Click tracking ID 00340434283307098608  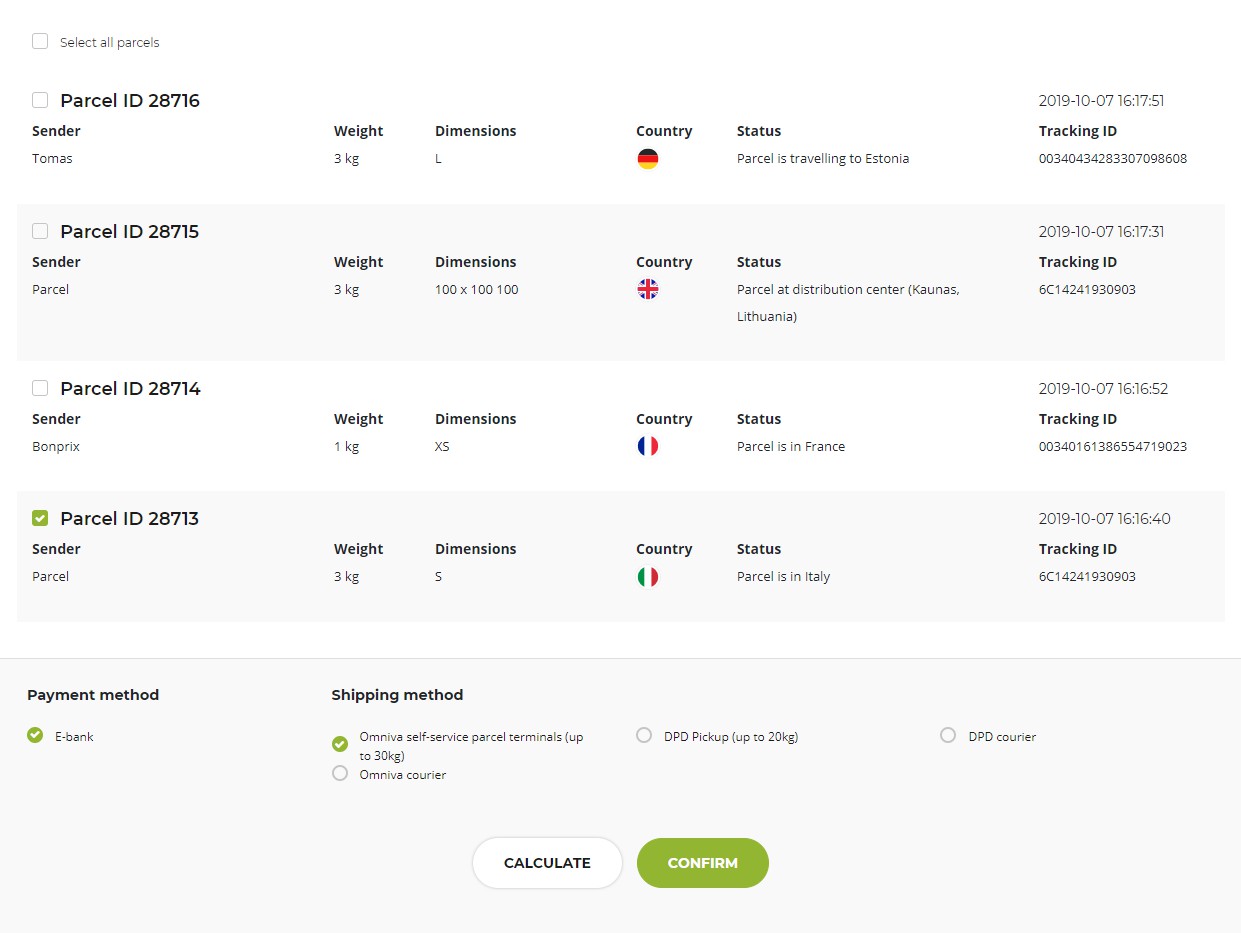tap(1112, 159)
